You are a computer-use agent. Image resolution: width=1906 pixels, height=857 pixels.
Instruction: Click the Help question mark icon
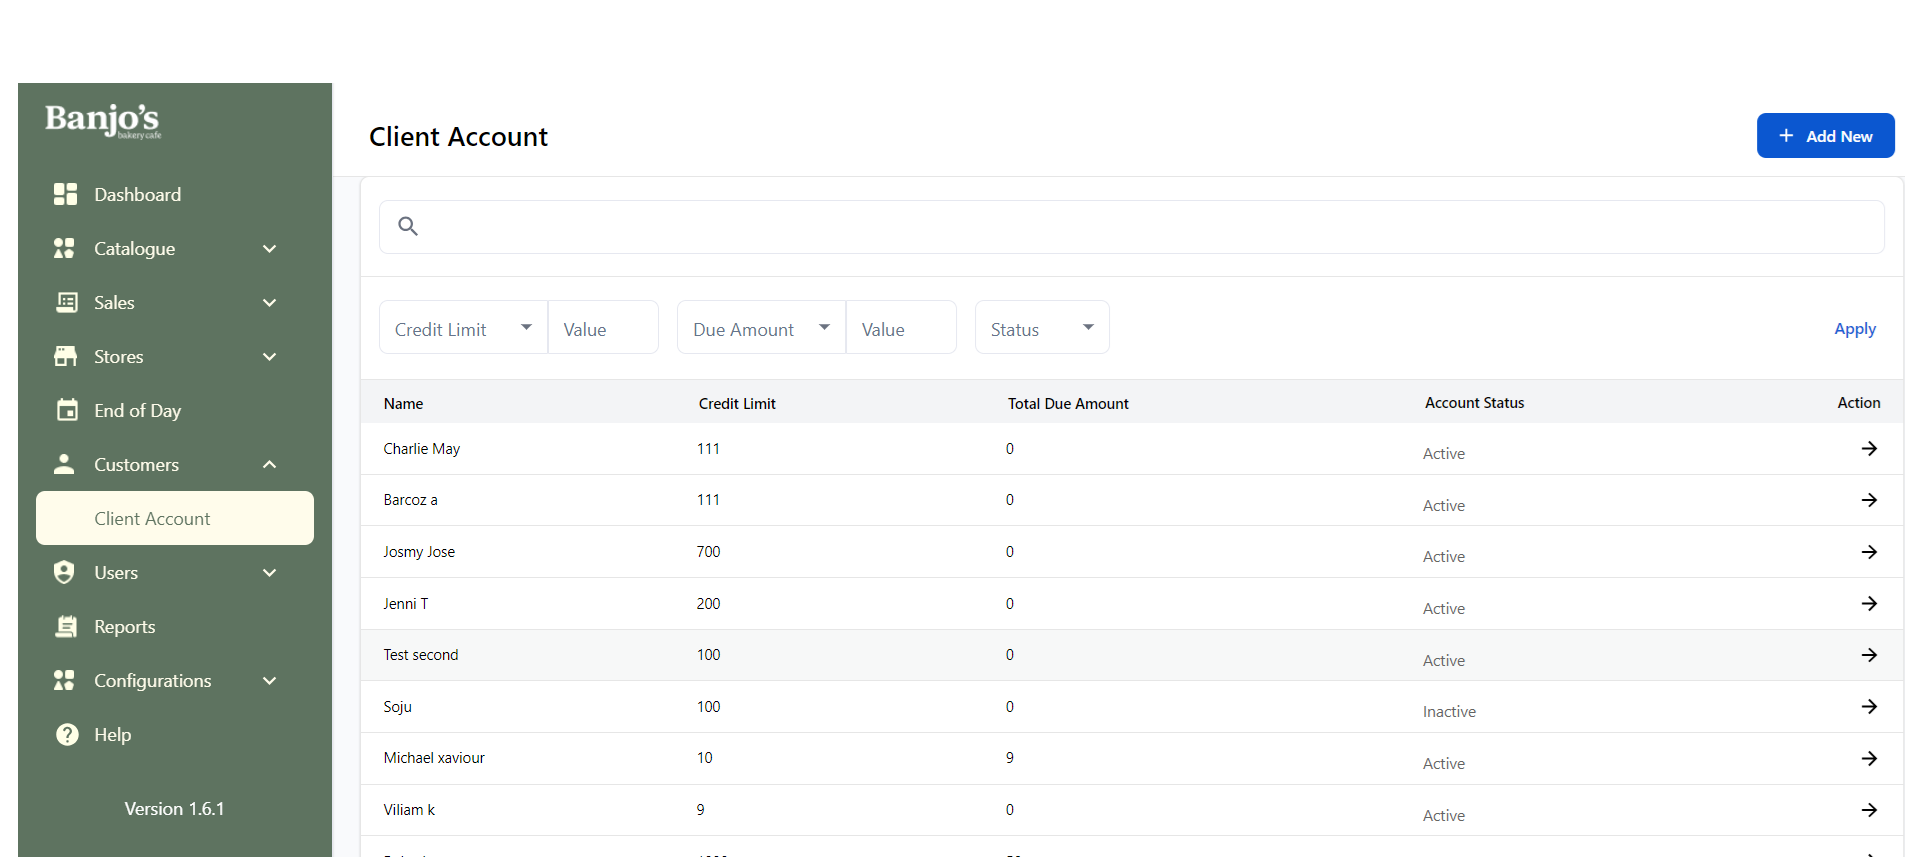click(66, 735)
